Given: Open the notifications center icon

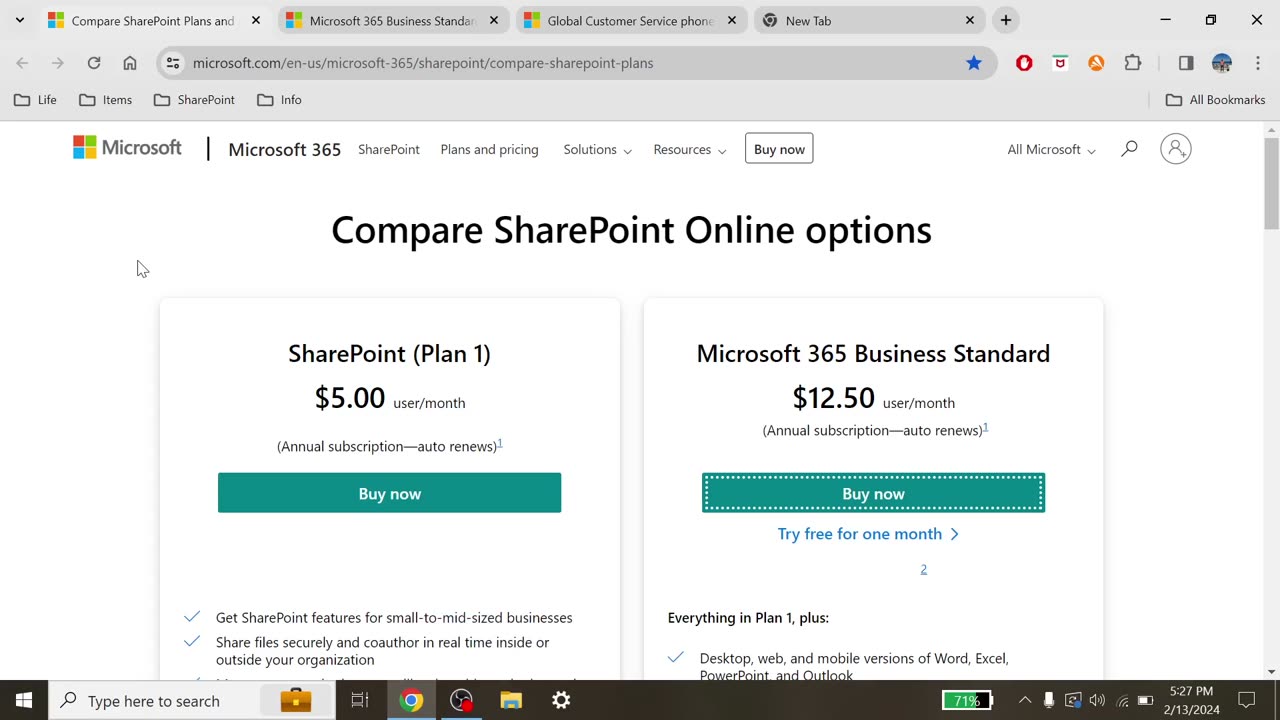Looking at the screenshot, I should (x=1247, y=700).
